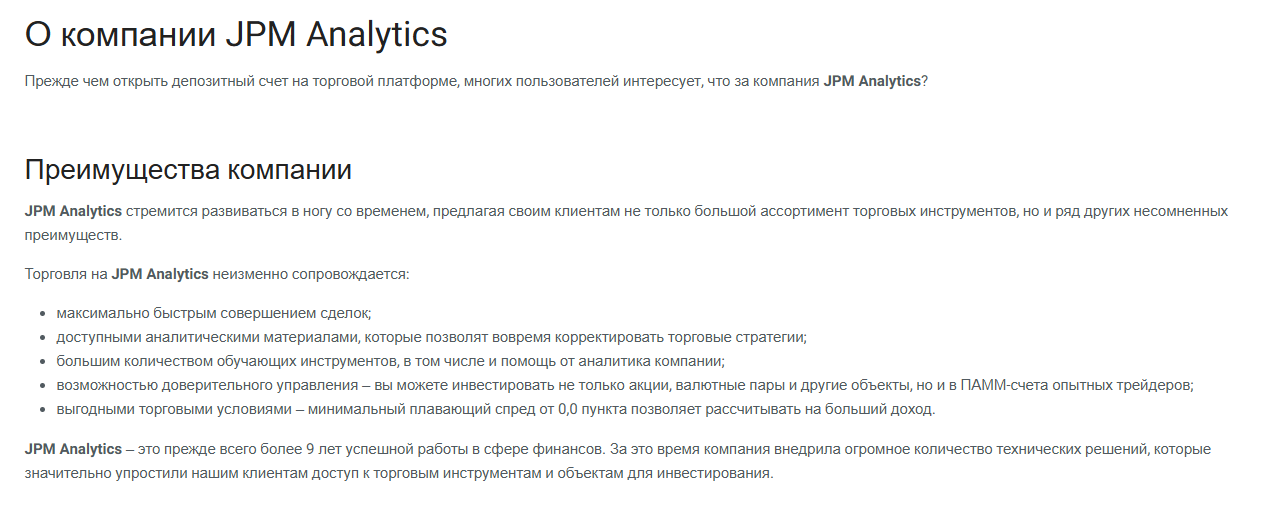Click bold "JPM Analytics" before "стремится развиваться"
Screen dimensions: 1272x508
[73, 212]
